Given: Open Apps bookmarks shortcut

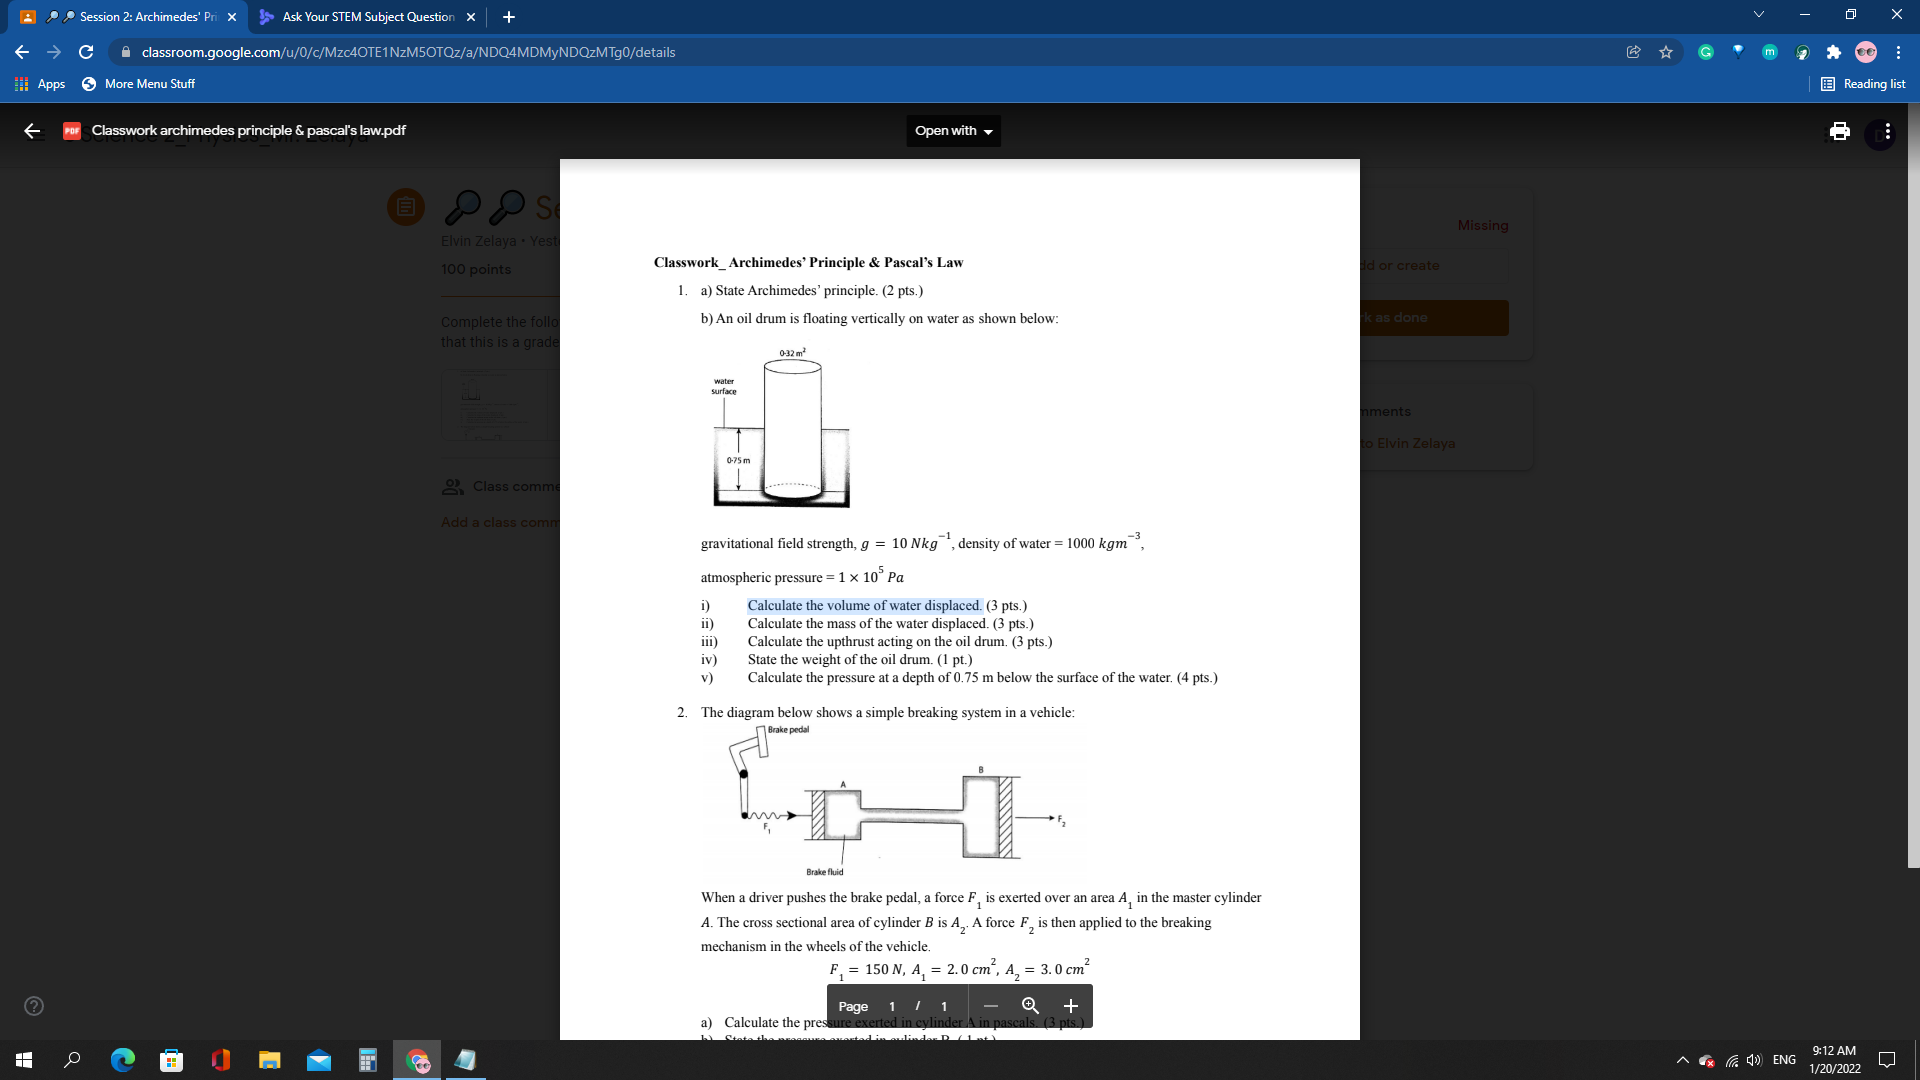Looking at the screenshot, I should tap(40, 84).
